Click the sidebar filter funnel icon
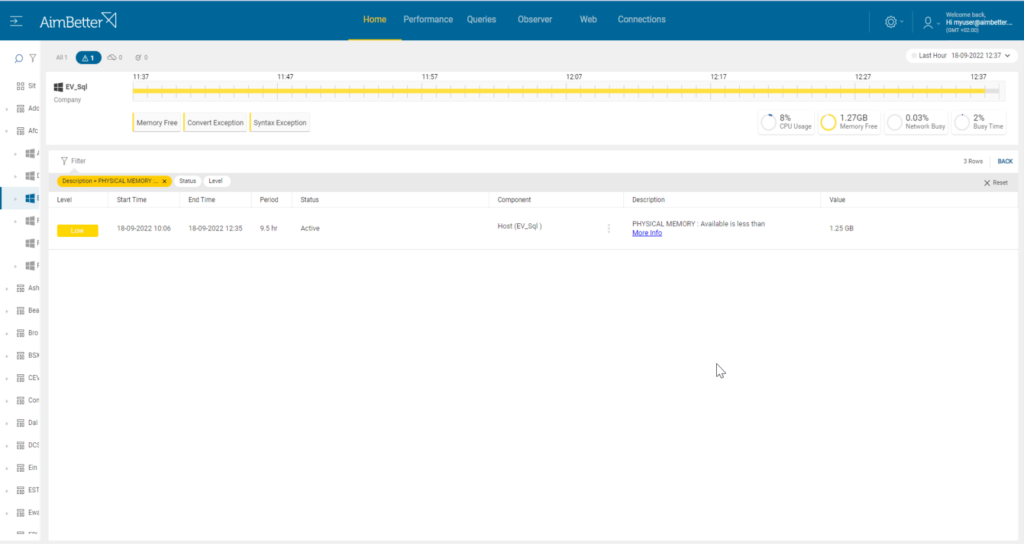Screen dimensions: 1024x544 coord(33,58)
